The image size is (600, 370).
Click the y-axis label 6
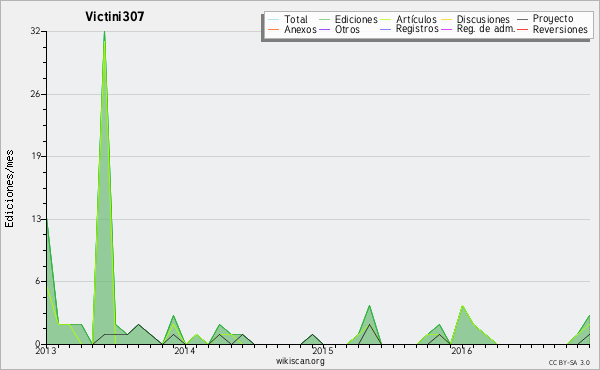[x=38, y=281]
